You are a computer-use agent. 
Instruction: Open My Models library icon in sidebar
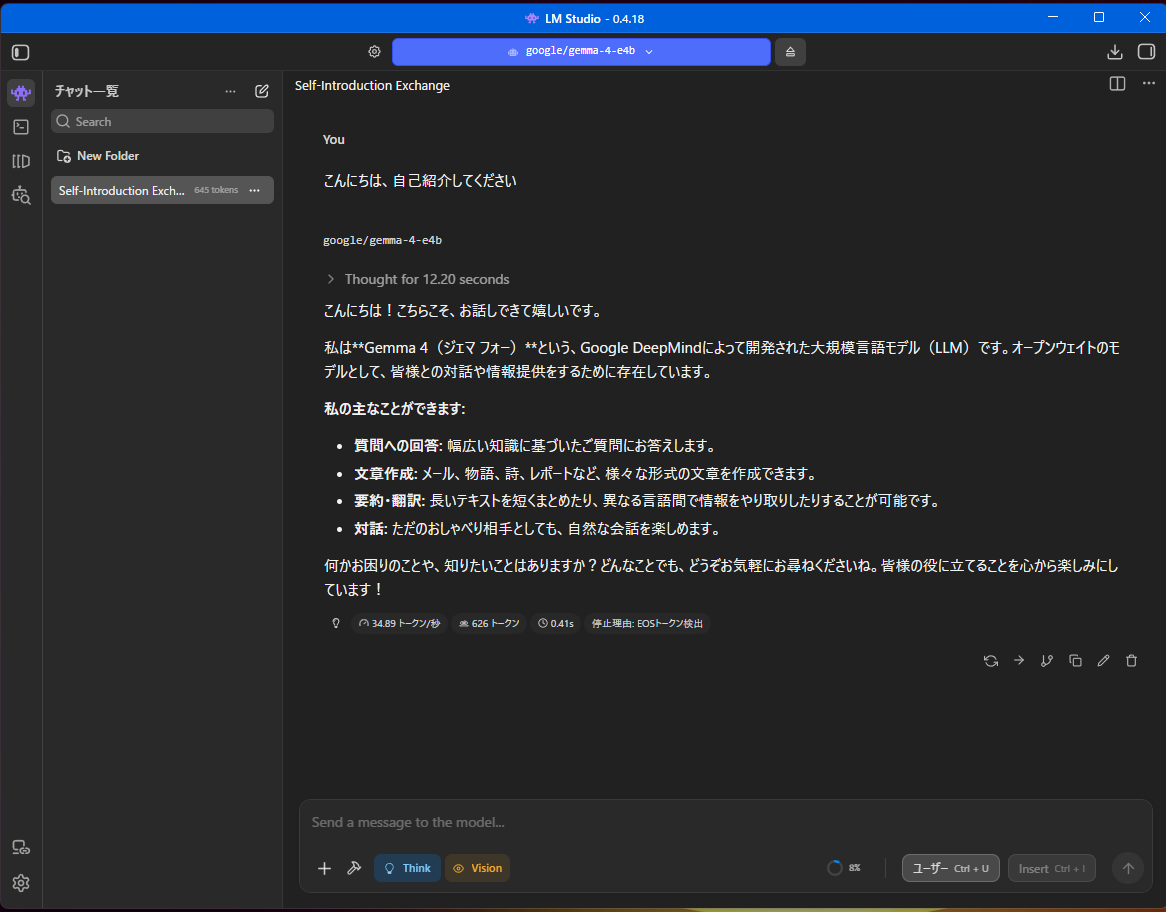(21, 161)
